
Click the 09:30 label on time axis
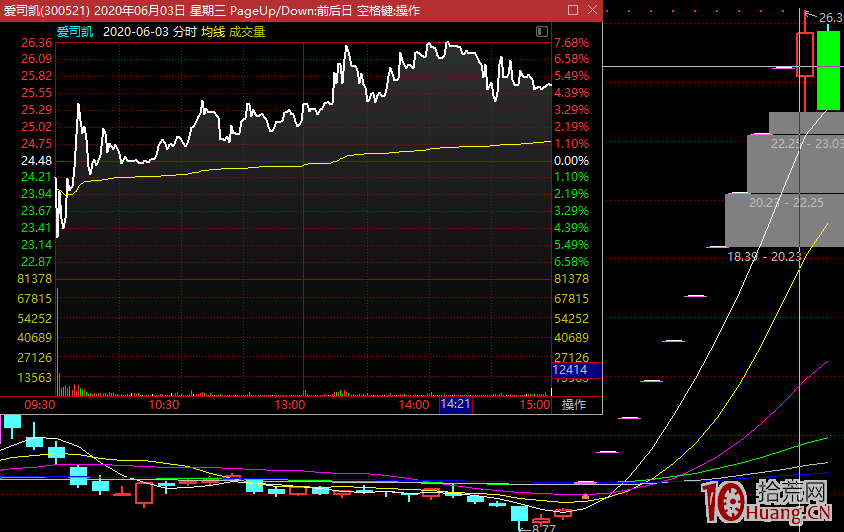coord(39,405)
